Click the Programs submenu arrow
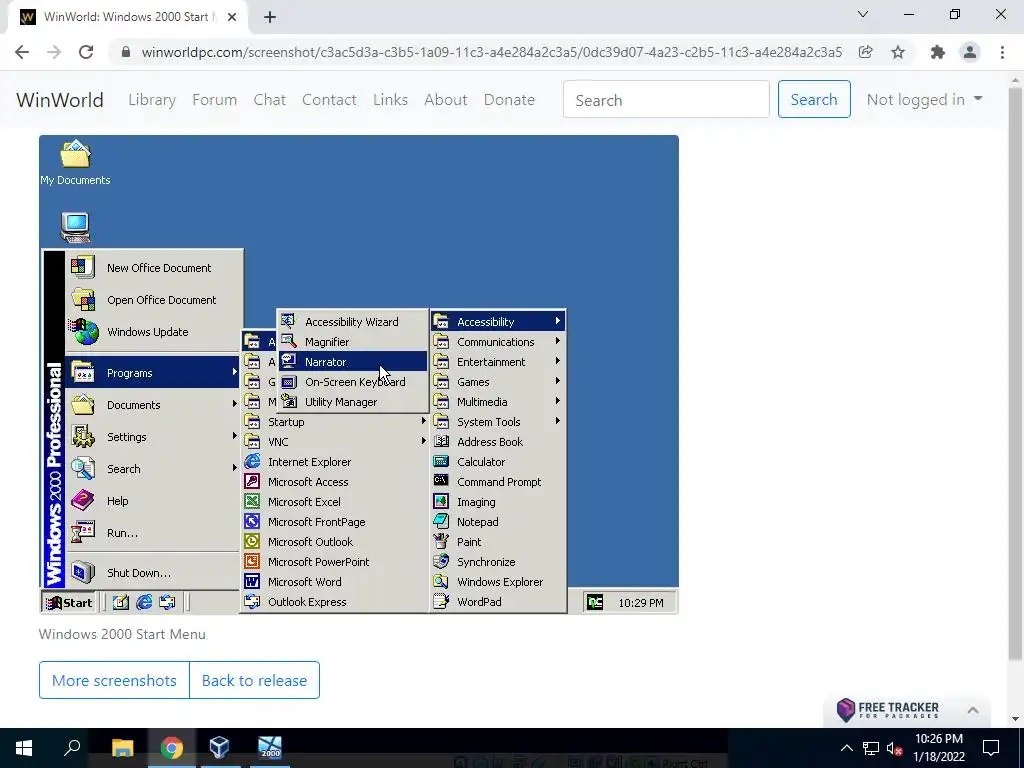 234,372
